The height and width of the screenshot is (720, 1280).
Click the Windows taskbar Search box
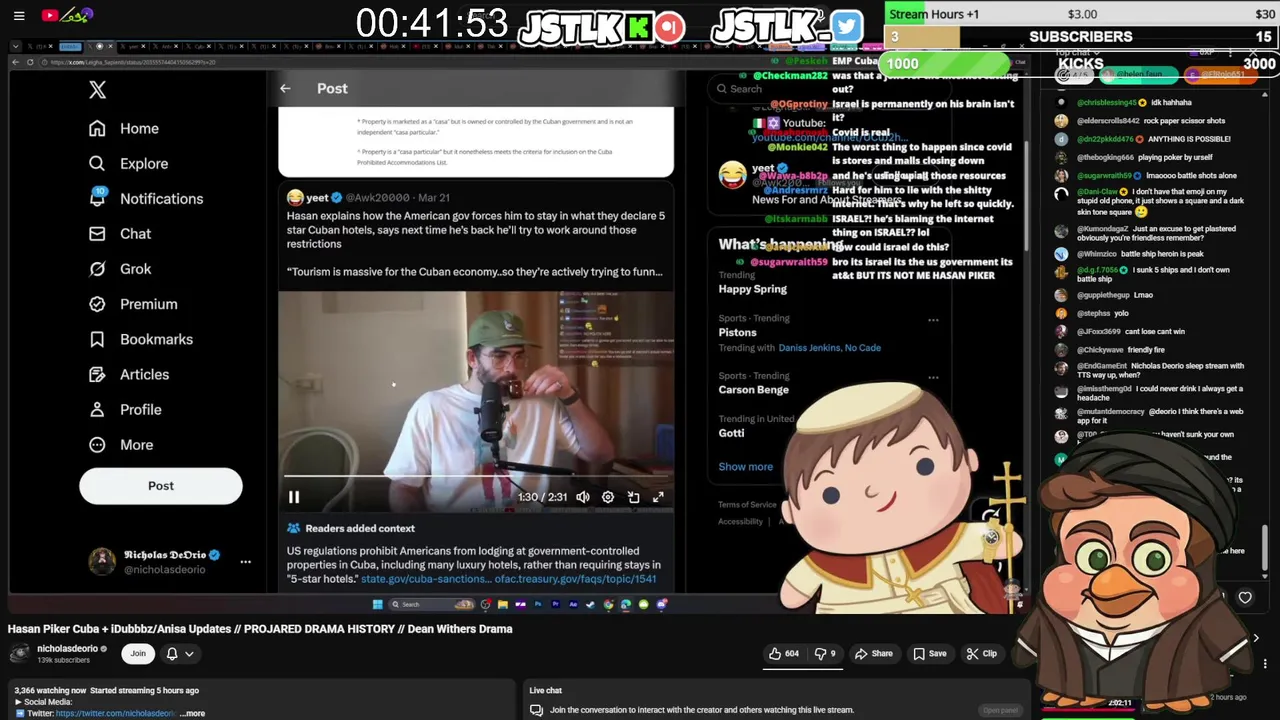click(x=432, y=604)
